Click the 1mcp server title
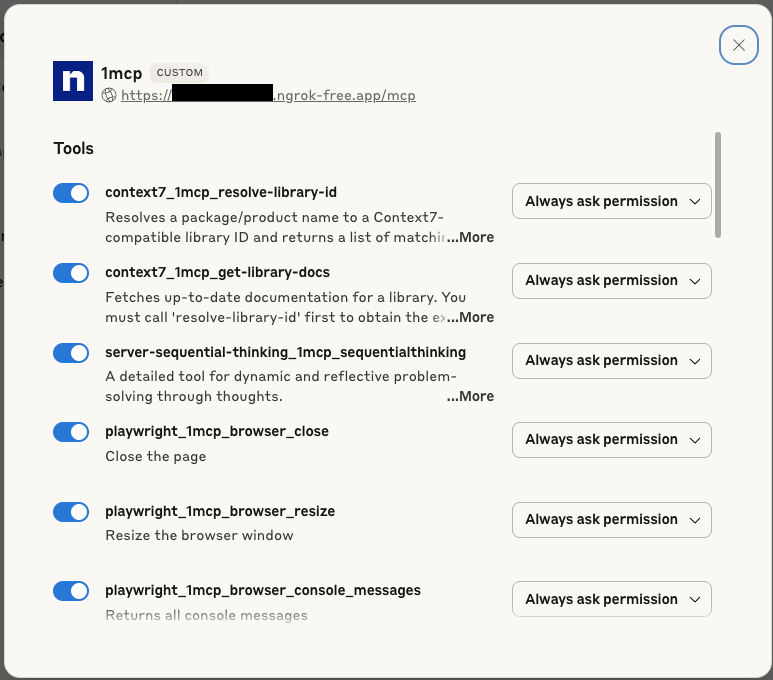The image size is (773, 680). click(x=121, y=73)
